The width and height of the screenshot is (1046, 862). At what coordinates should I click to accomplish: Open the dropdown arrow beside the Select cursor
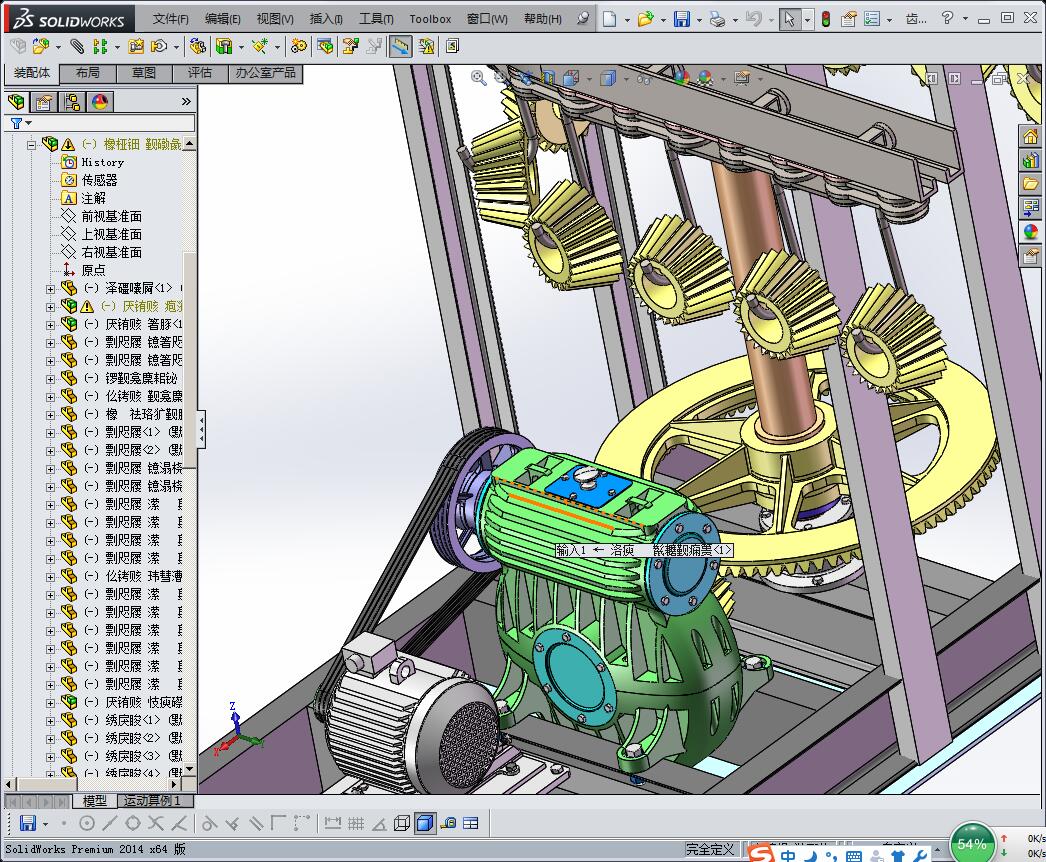806,19
